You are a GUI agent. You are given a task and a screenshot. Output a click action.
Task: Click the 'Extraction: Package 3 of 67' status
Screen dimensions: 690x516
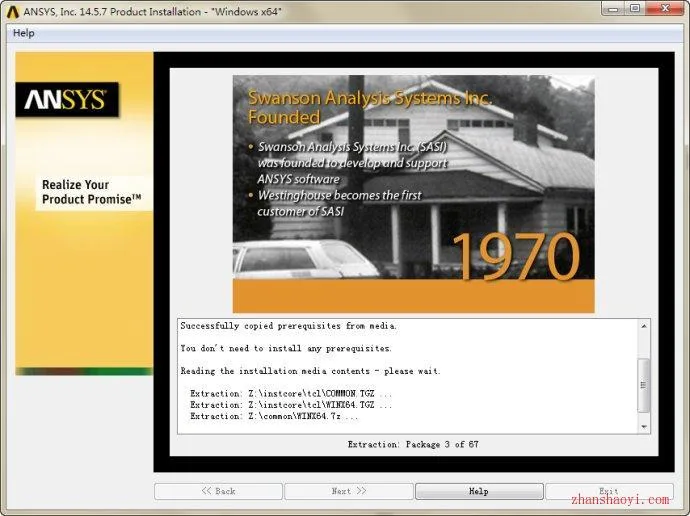click(413, 444)
